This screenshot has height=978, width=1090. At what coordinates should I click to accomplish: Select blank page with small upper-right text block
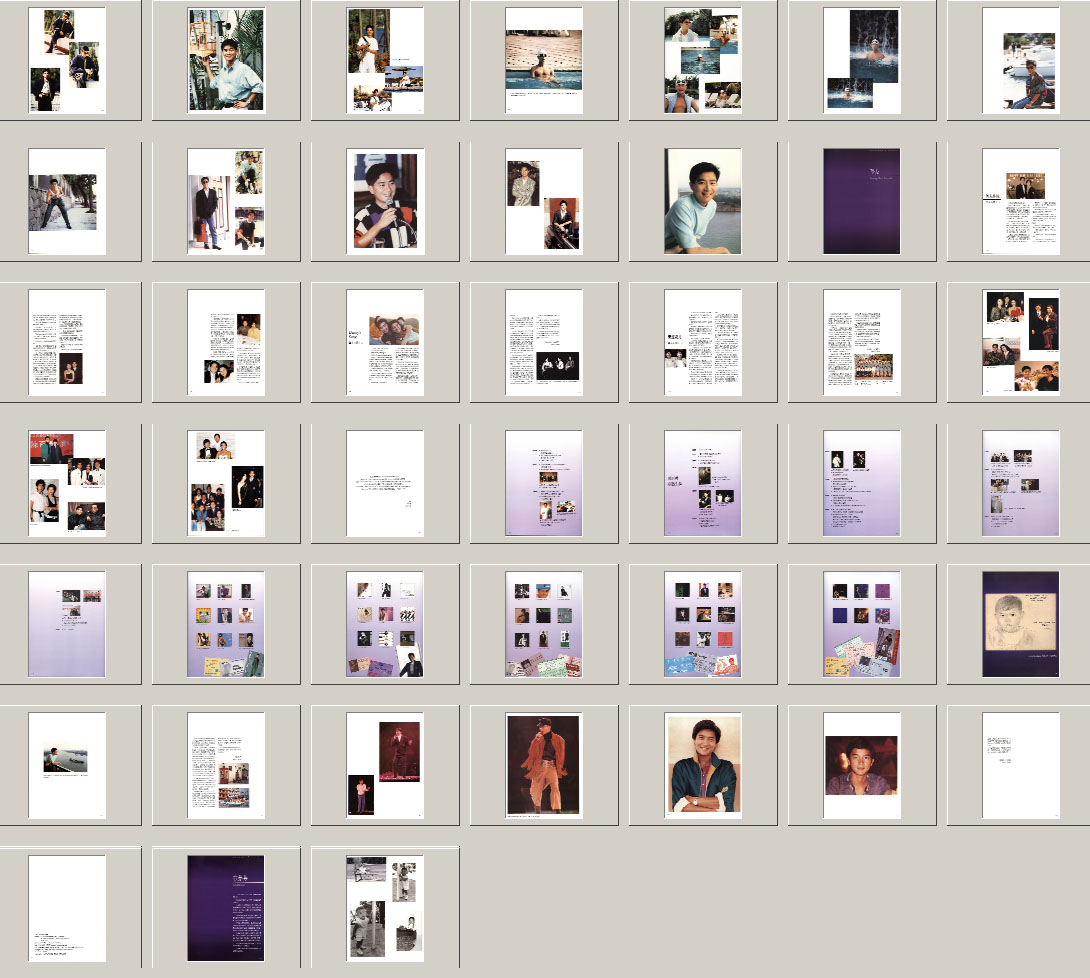[x=1021, y=765]
